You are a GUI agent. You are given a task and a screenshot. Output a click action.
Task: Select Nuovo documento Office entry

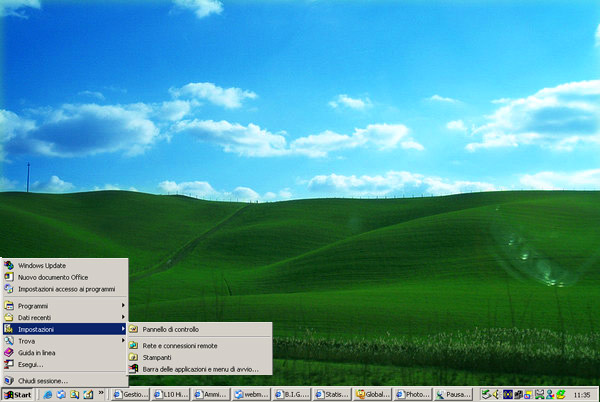coord(65,277)
